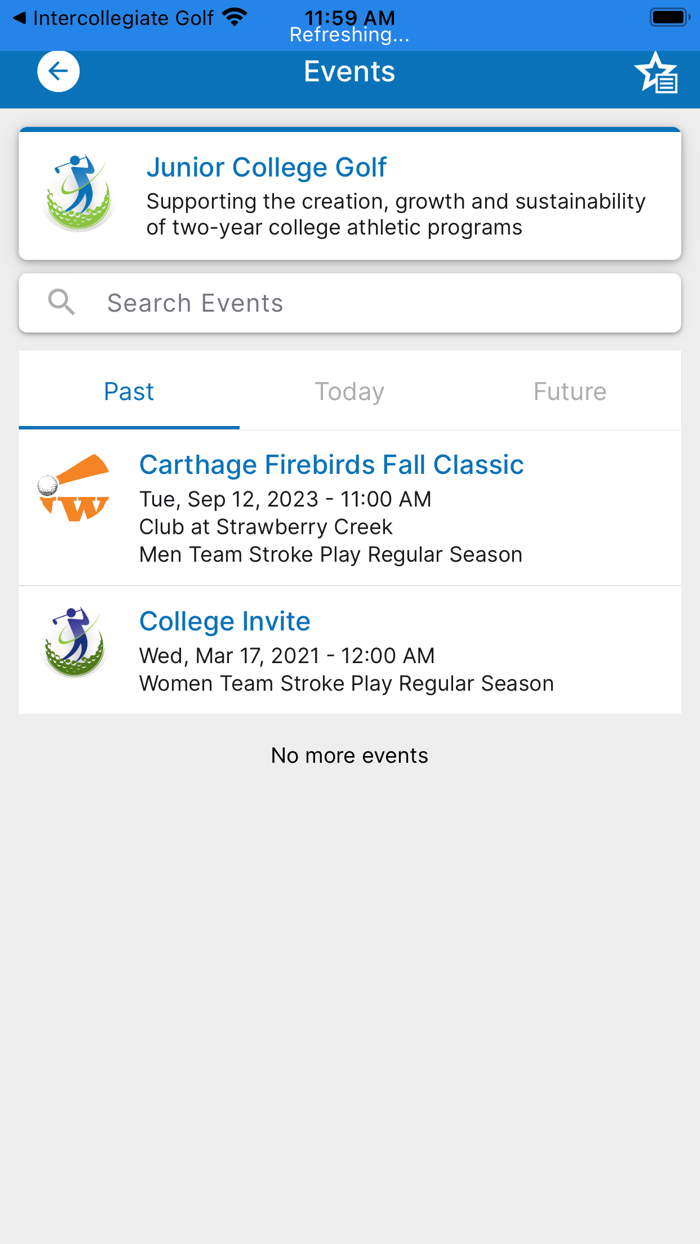Tap the Refreshing status message
Screen dimensions: 700x1244
coord(349,34)
